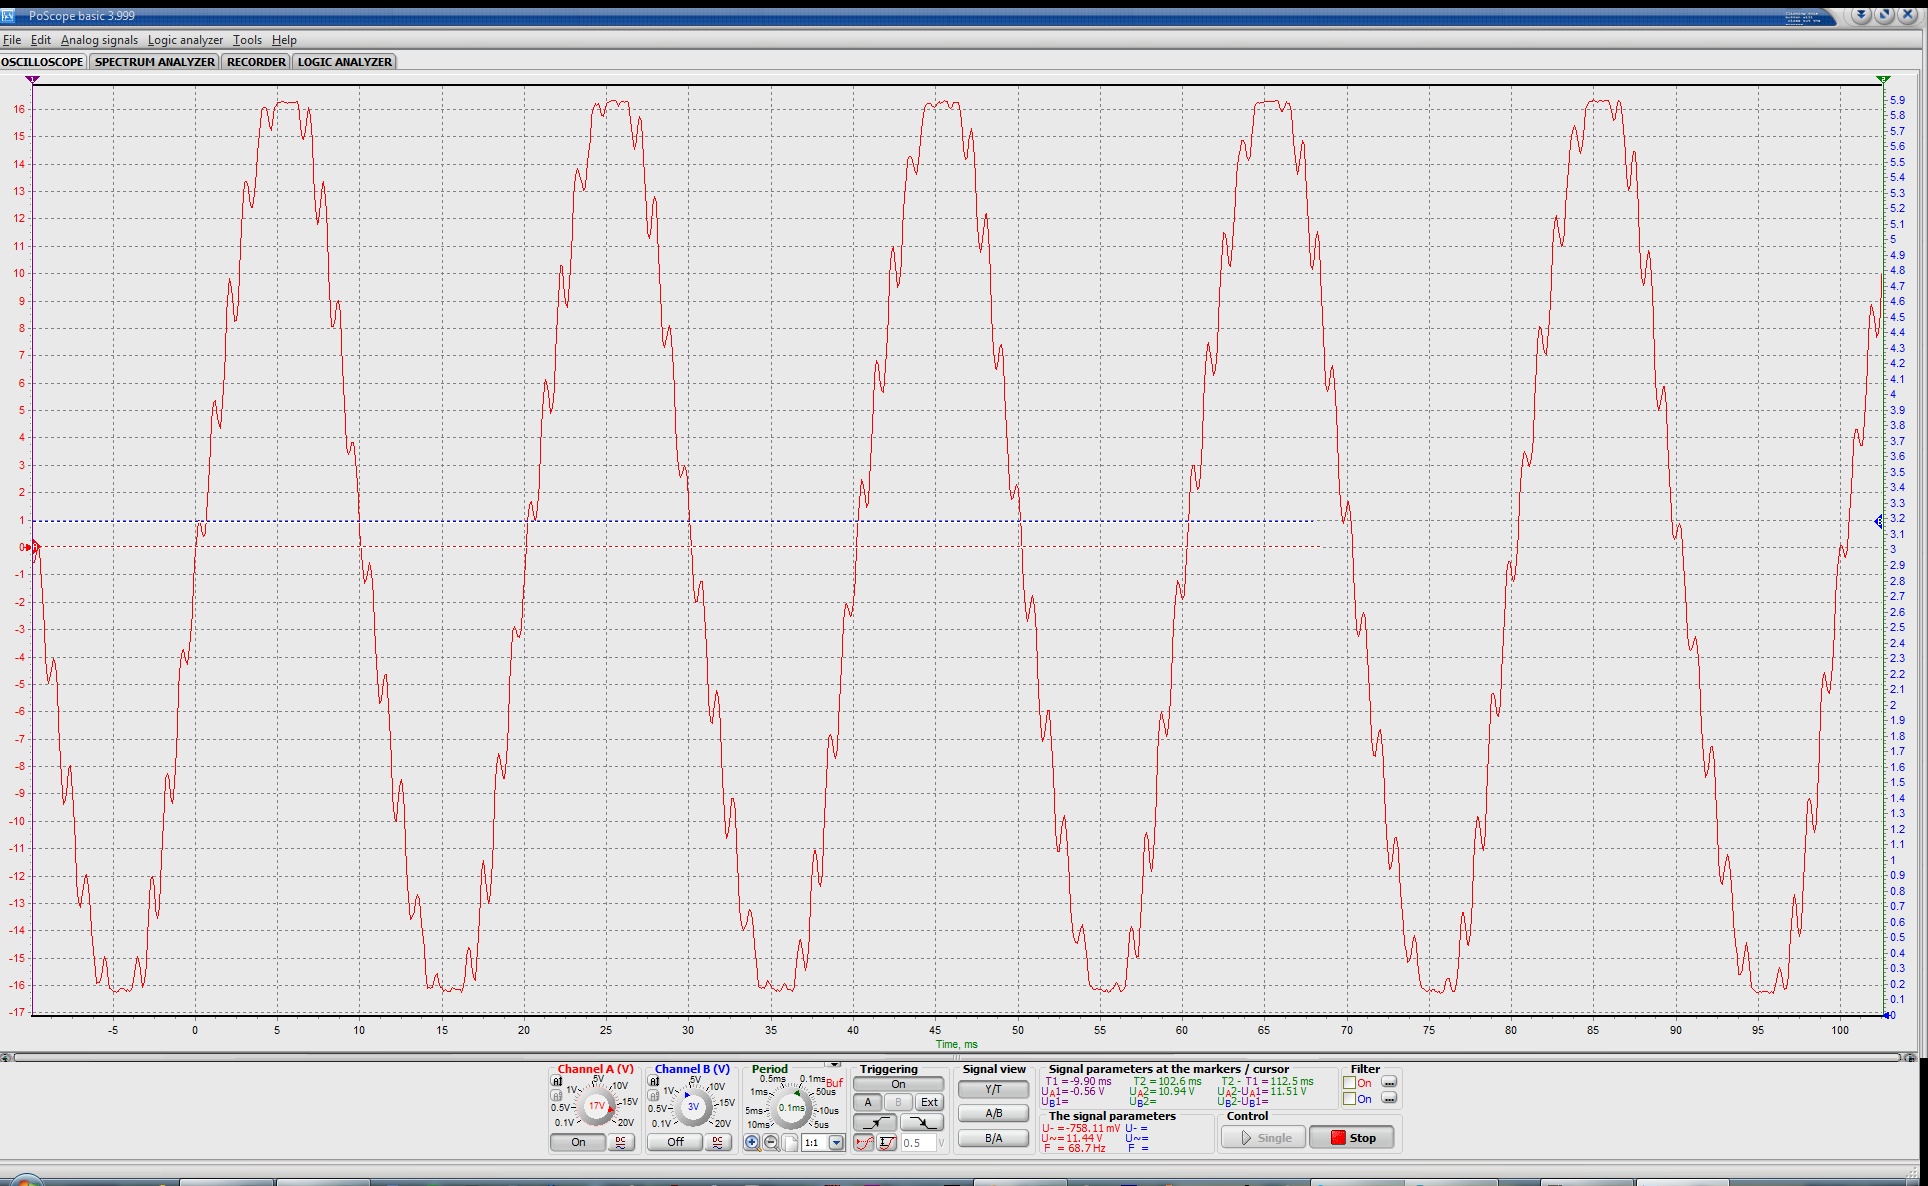Open the Help menu
1928x1186 pixels.
pyautogui.click(x=284, y=40)
